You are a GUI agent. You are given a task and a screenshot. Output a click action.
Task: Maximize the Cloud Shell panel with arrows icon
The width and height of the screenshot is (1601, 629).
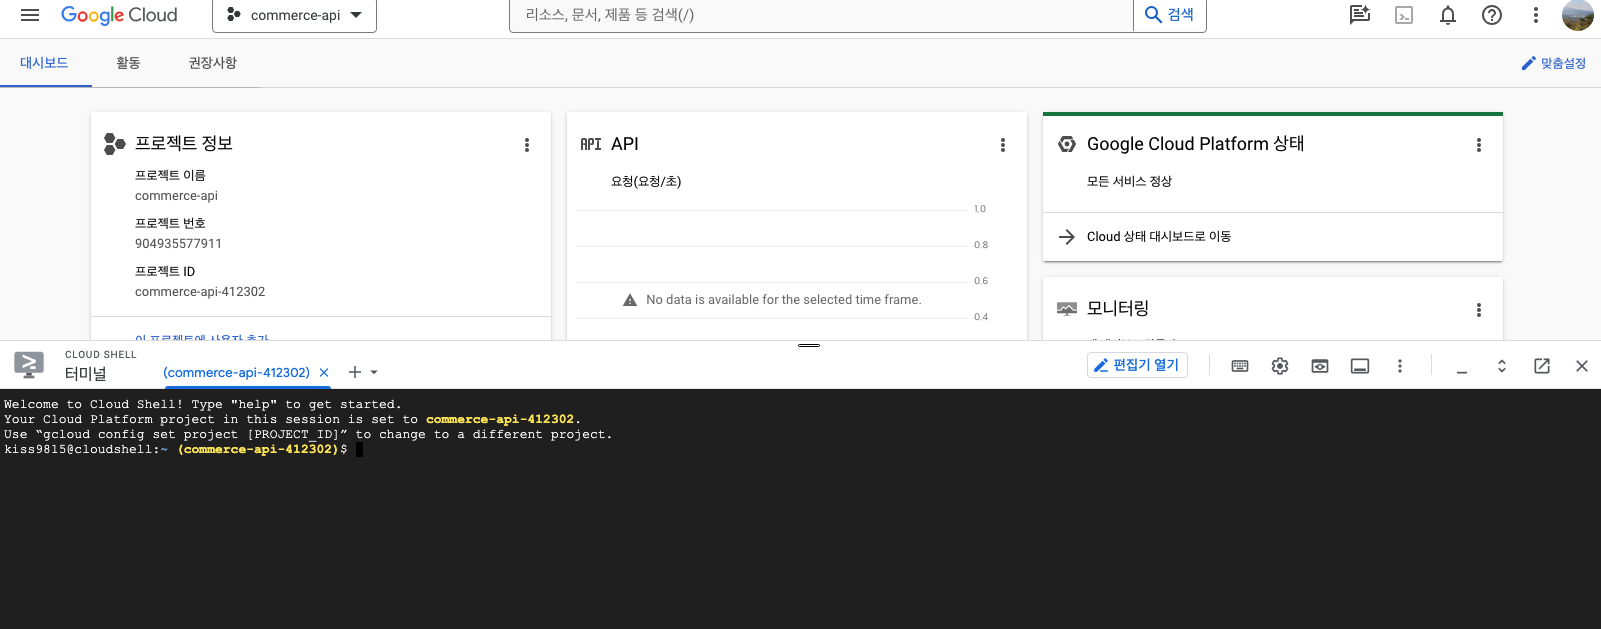(x=1502, y=366)
